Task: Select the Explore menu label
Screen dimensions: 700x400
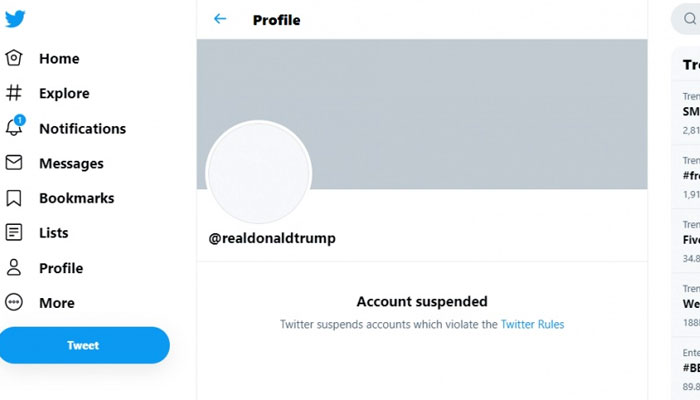Action: click(x=64, y=93)
